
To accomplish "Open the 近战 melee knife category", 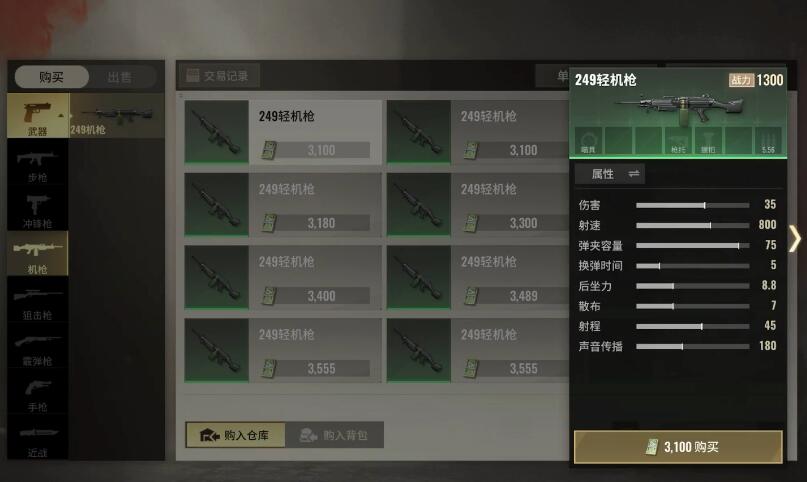I will 38,440.
